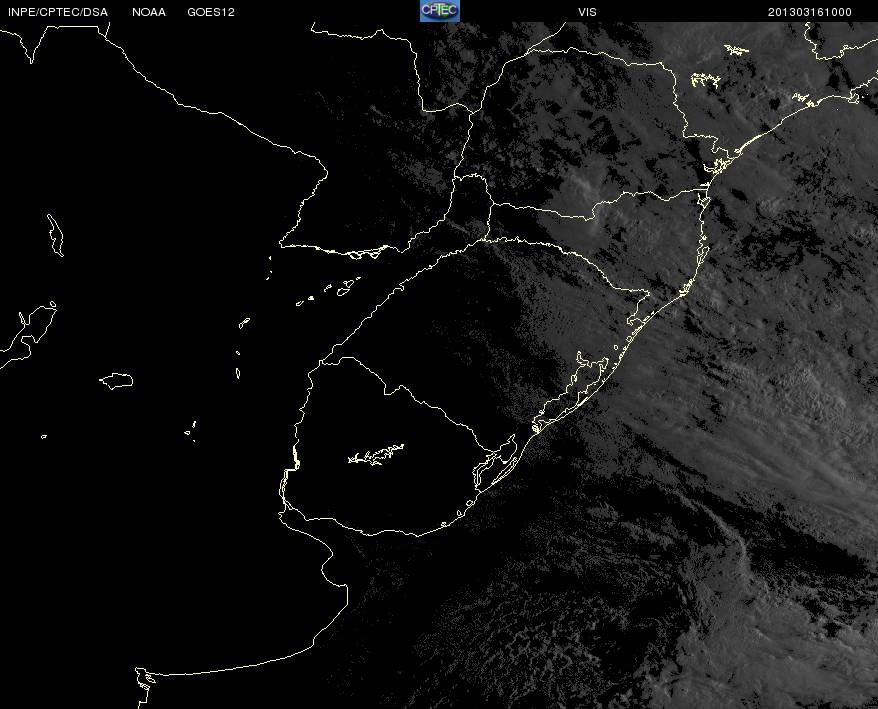878x709 pixels.
Task: Click the INPE/CPTEC/DSA label
Action: point(58,12)
